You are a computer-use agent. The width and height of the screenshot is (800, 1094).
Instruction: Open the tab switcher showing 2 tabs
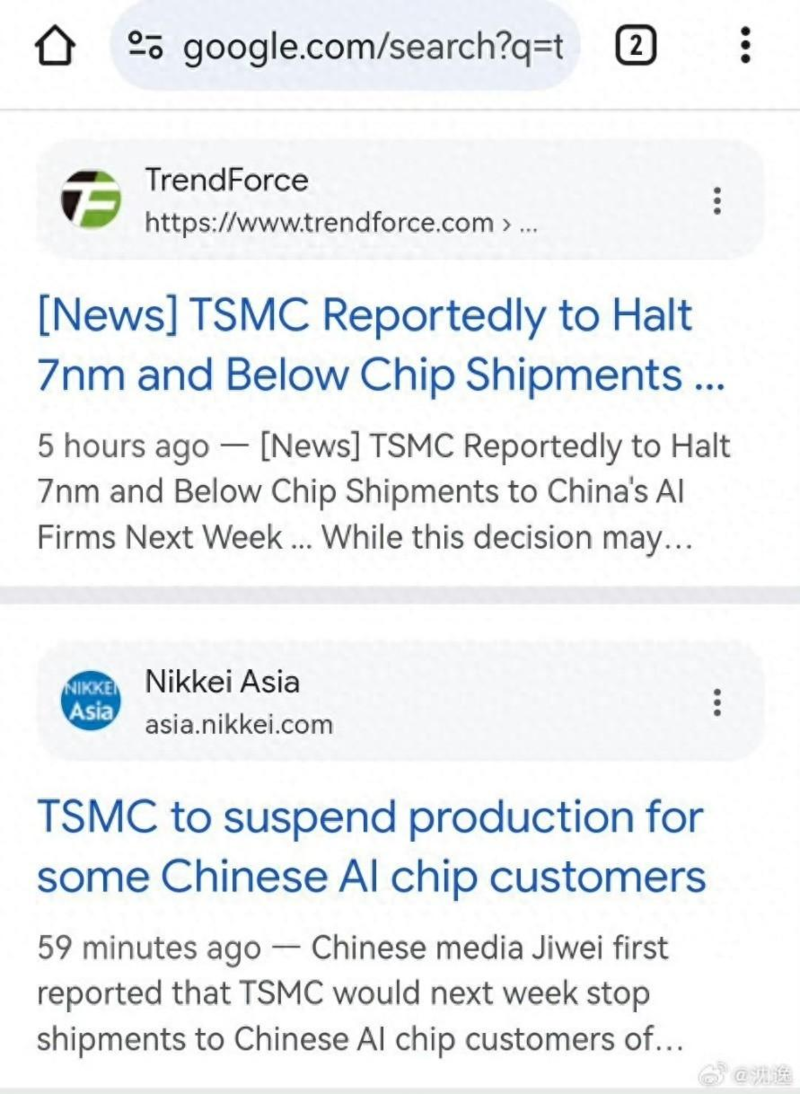coord(636,46)
